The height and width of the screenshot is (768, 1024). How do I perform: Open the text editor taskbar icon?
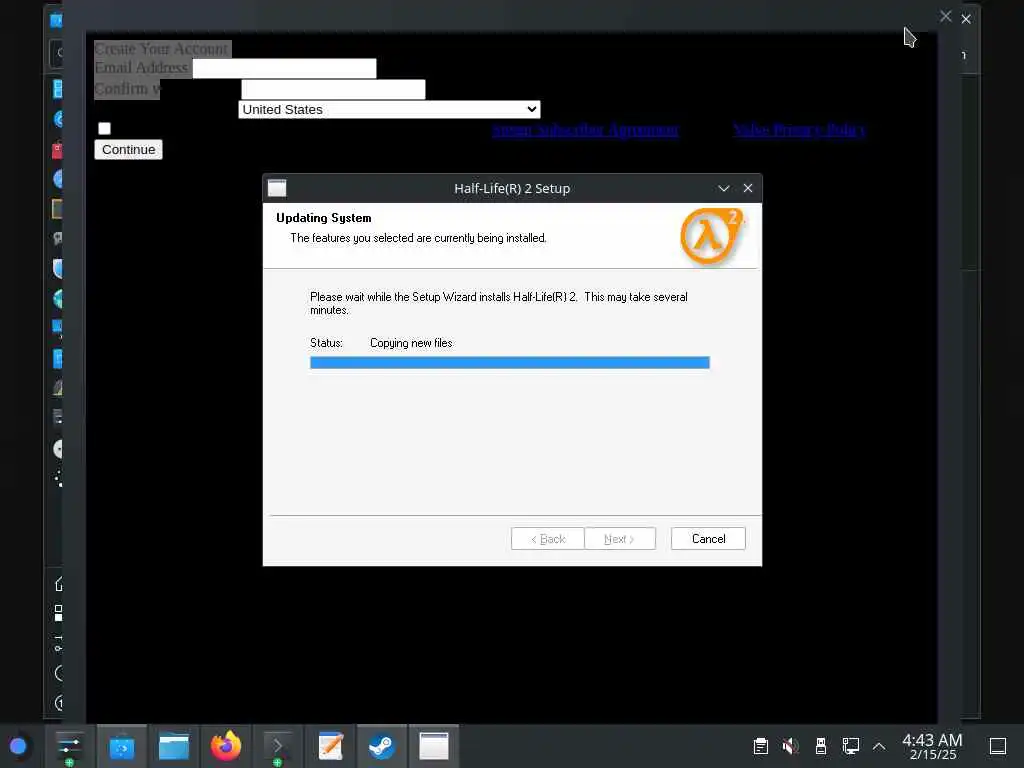point(330,746)
